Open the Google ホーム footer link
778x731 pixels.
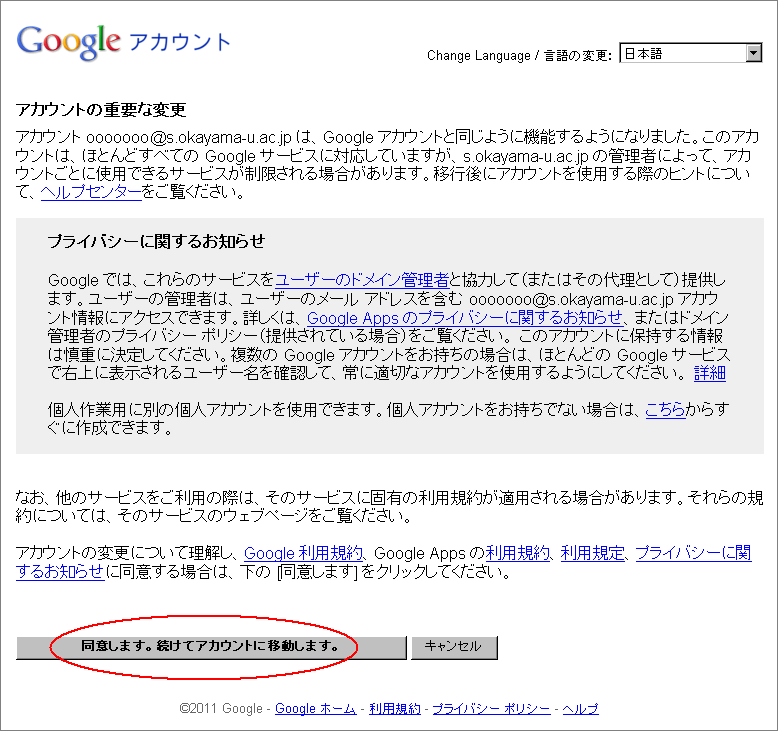tap(316, 709)
